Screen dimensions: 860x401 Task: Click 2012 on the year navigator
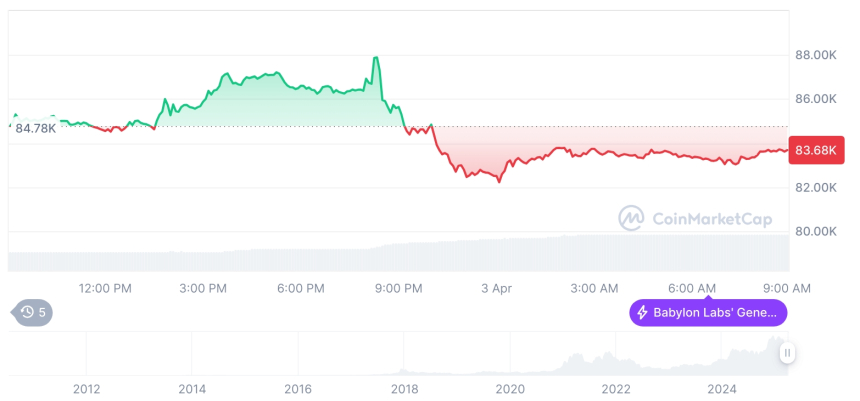(x=86, y=388)
